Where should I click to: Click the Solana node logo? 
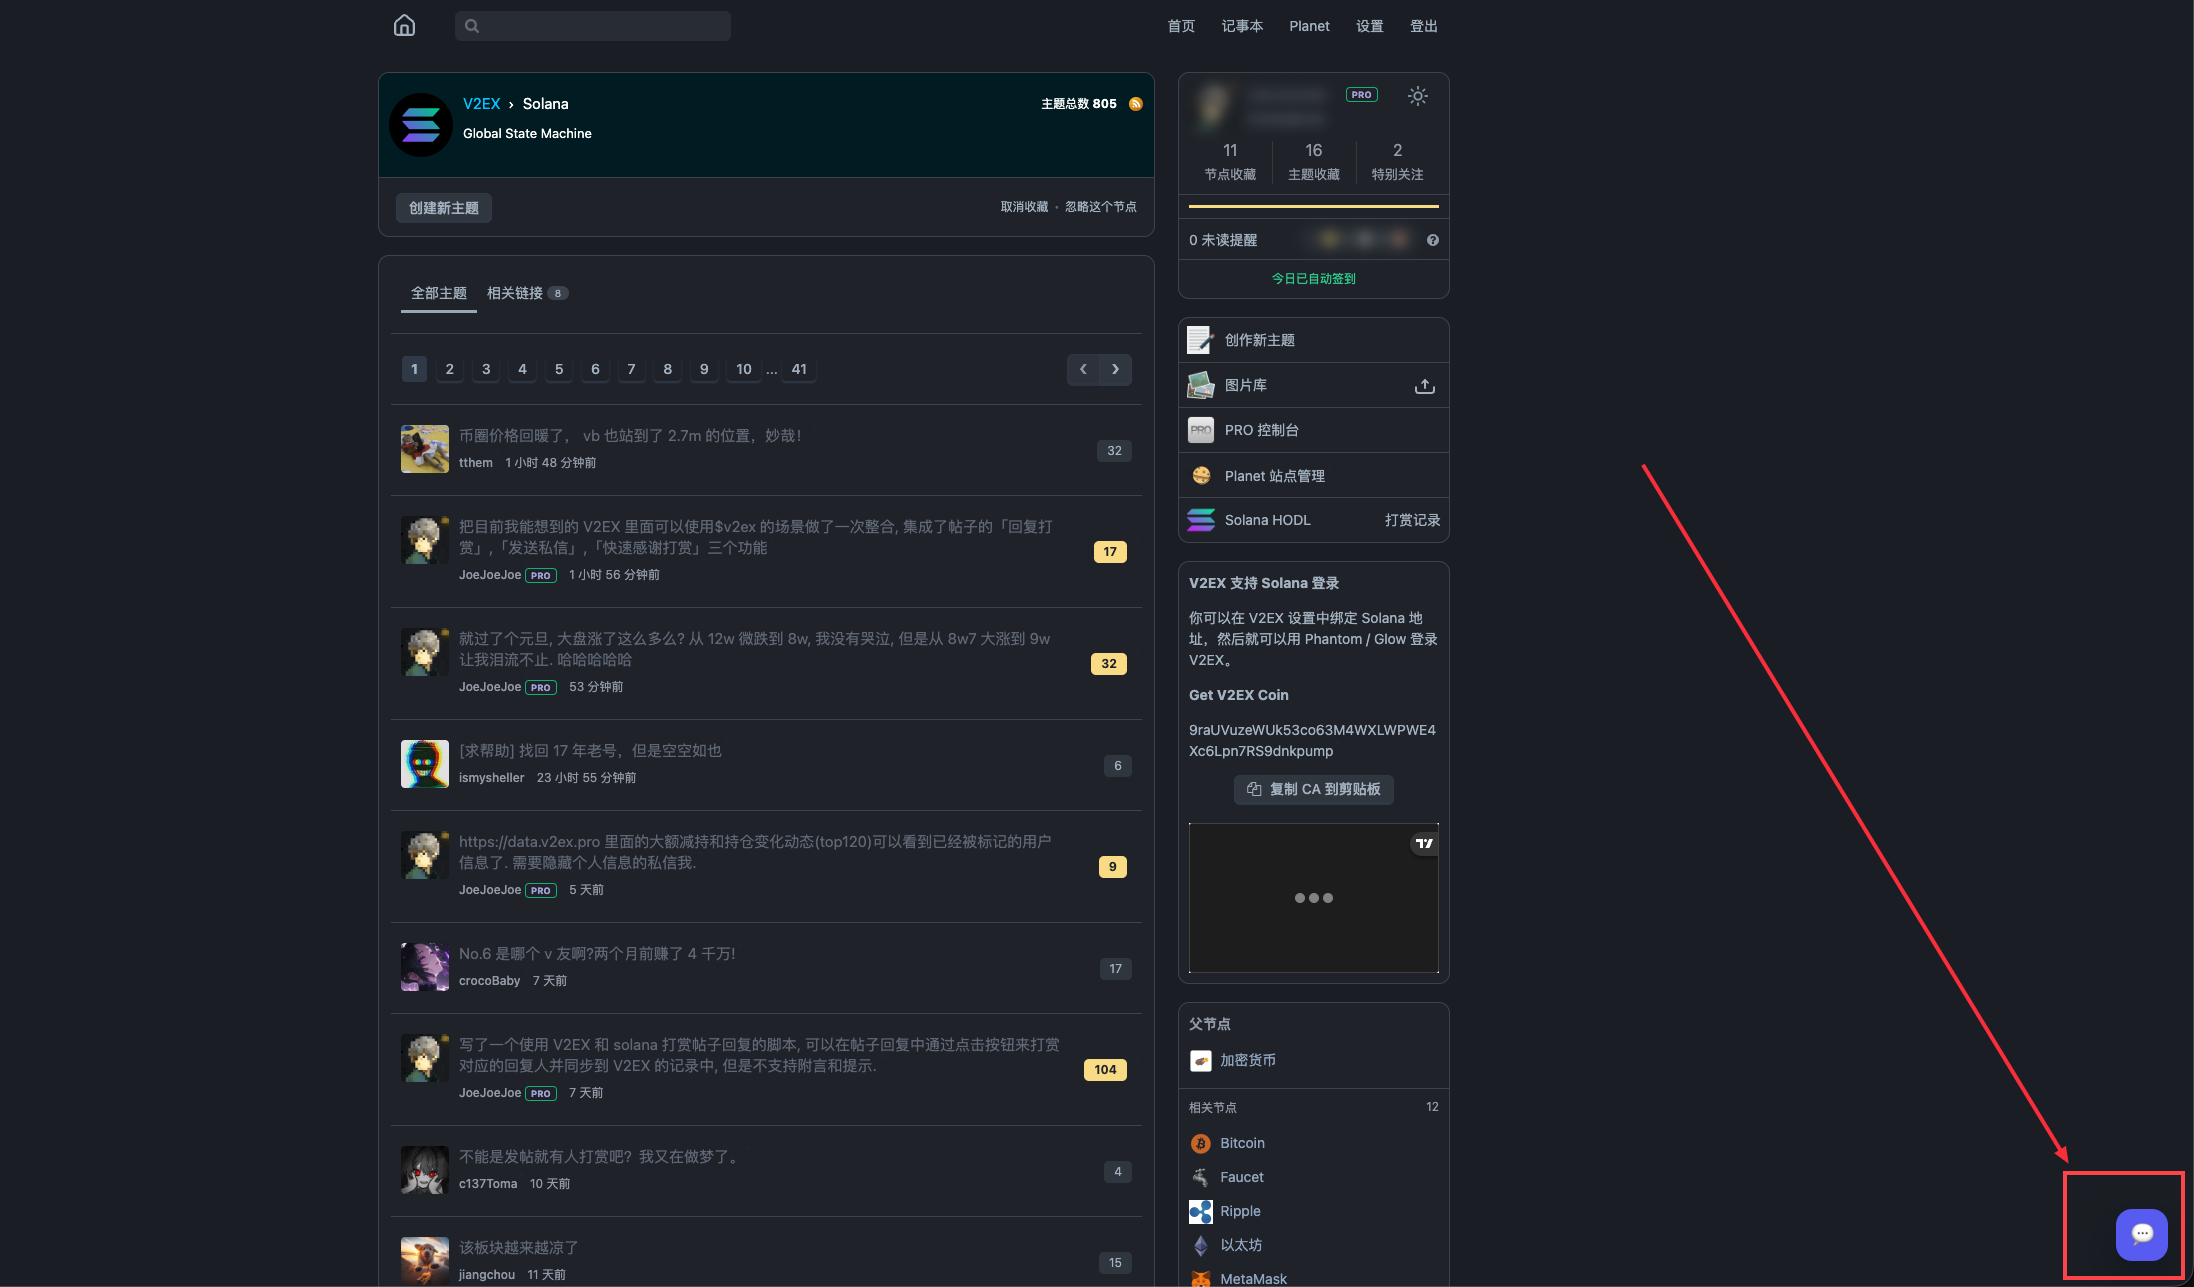pyautogui.click(x=421, y=125)
